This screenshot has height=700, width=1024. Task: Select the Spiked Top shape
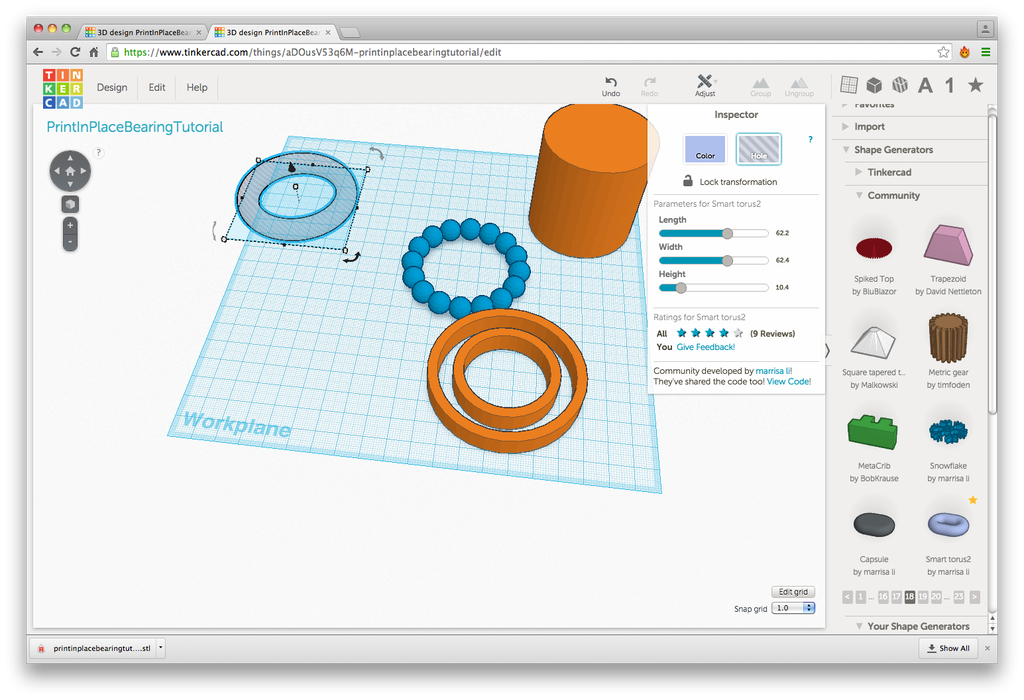pyautogui.click(x=874, y=248)
